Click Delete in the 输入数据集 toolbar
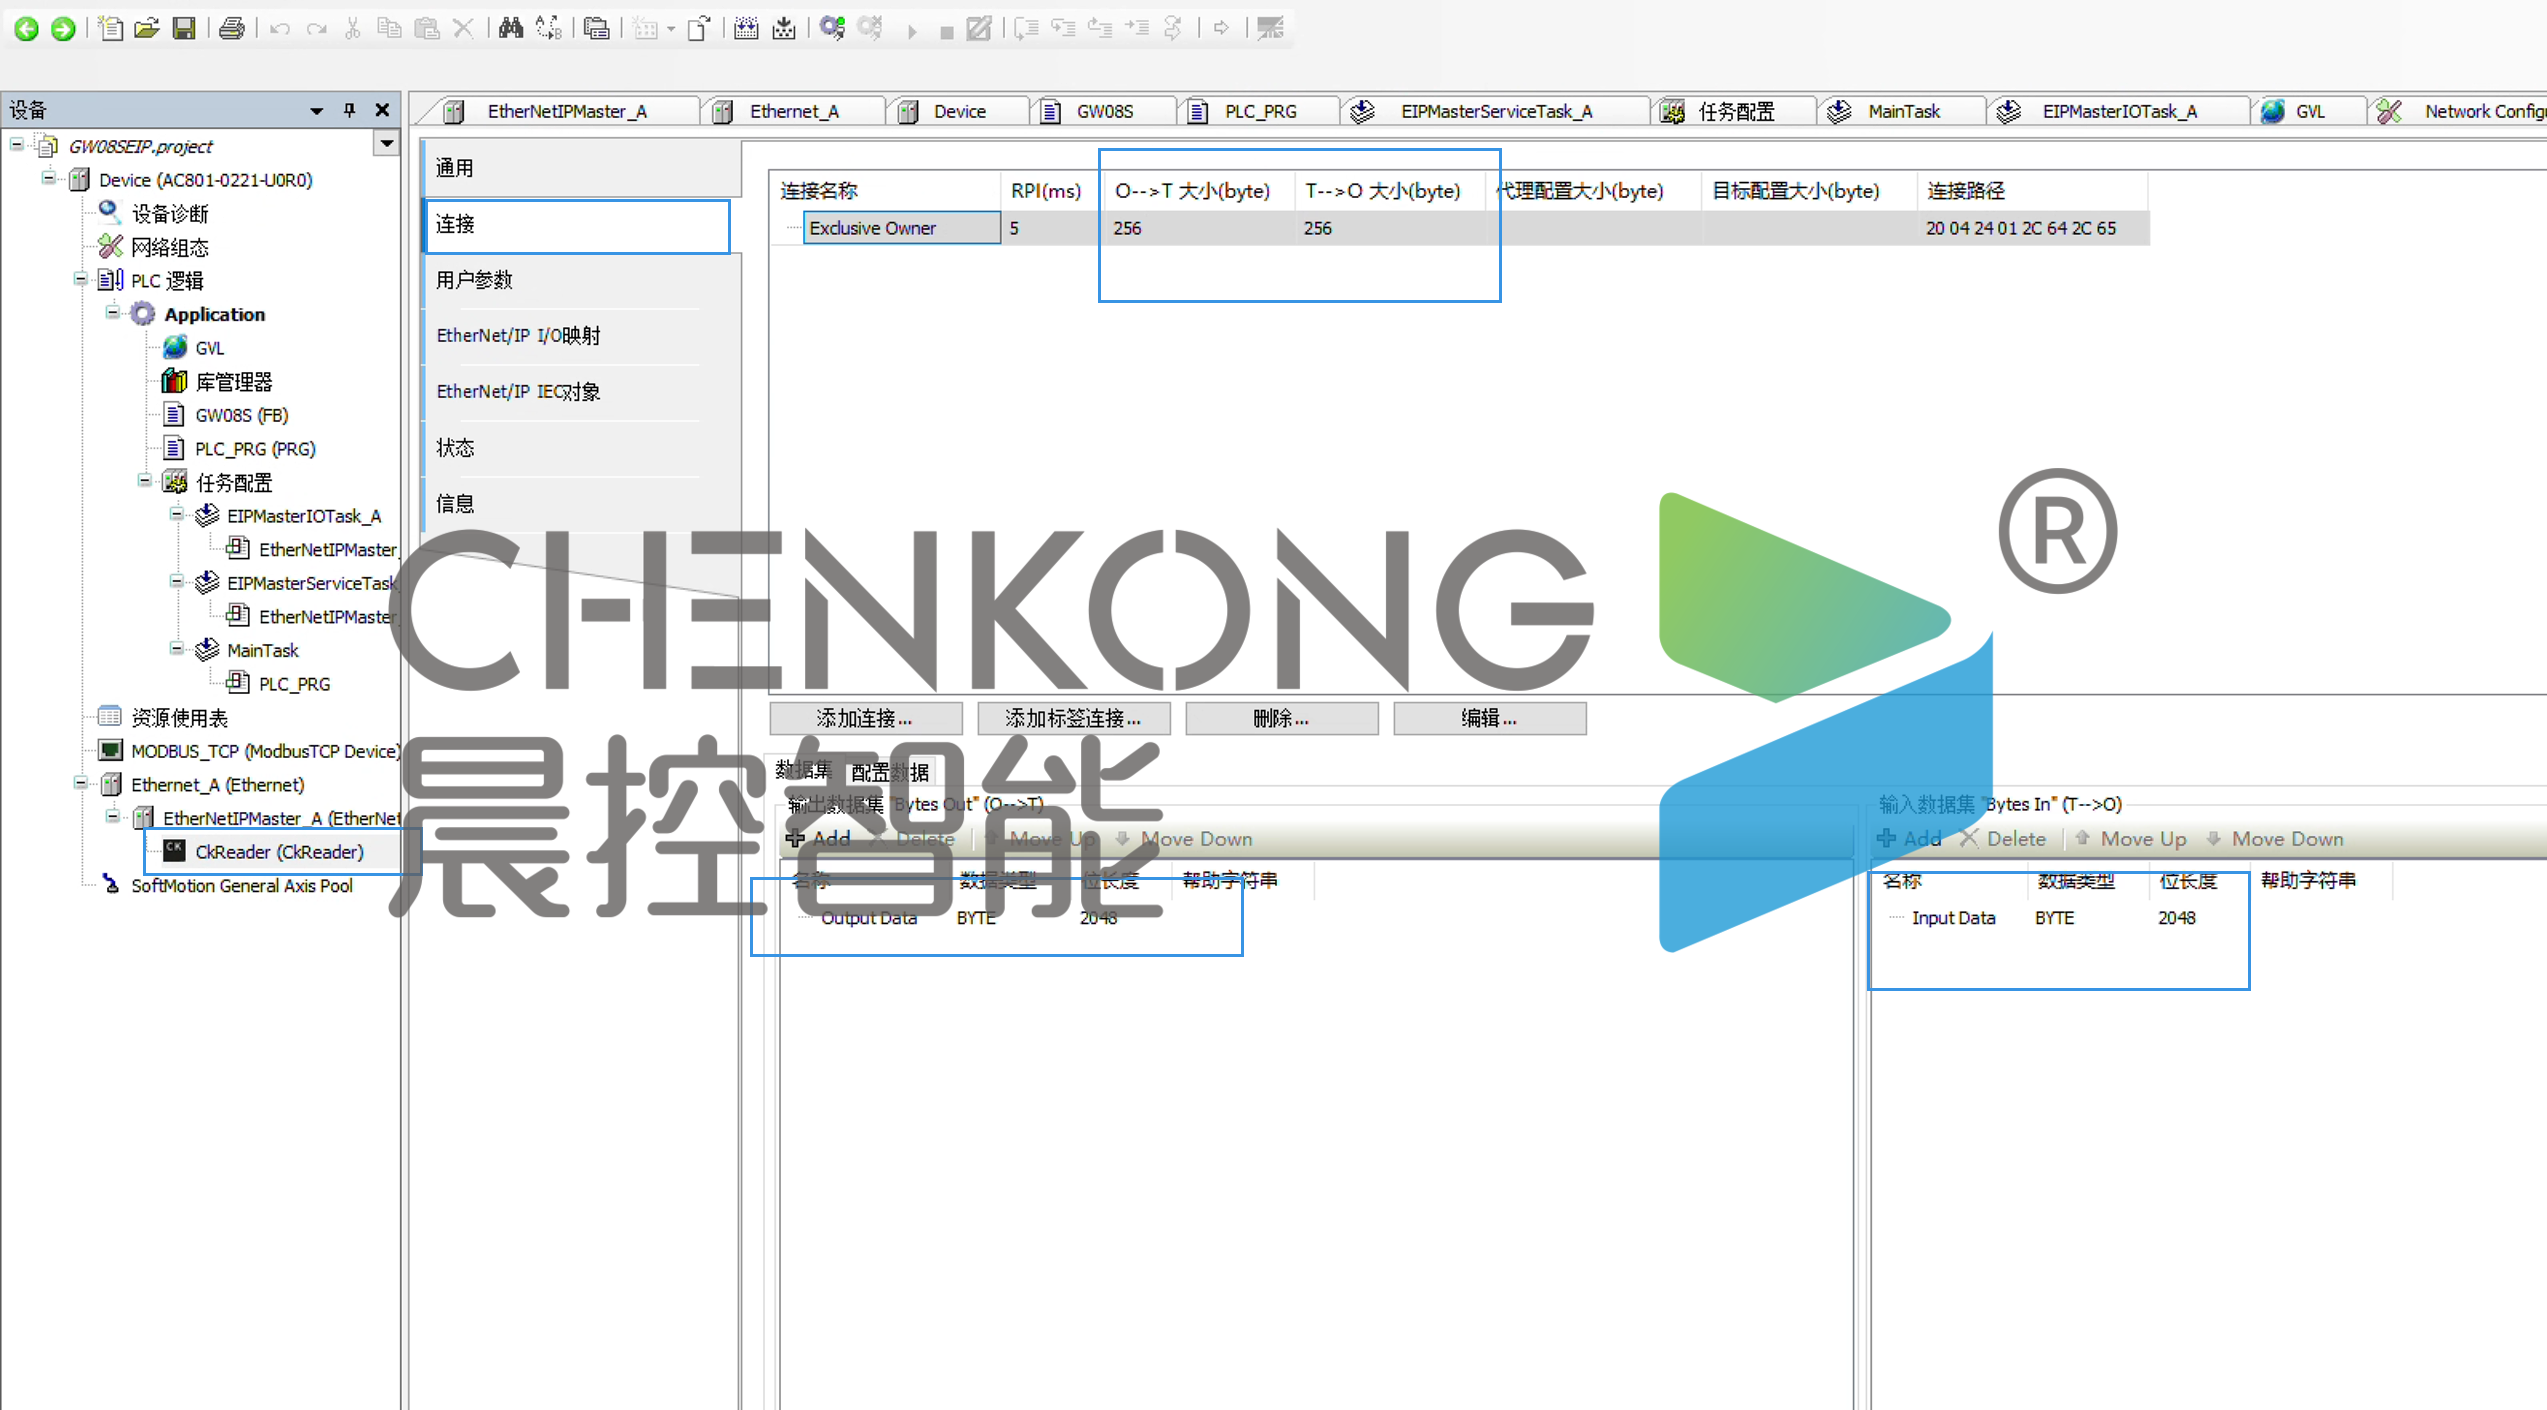Viewport: 2547px width, 1410px height. (2003, 839)
